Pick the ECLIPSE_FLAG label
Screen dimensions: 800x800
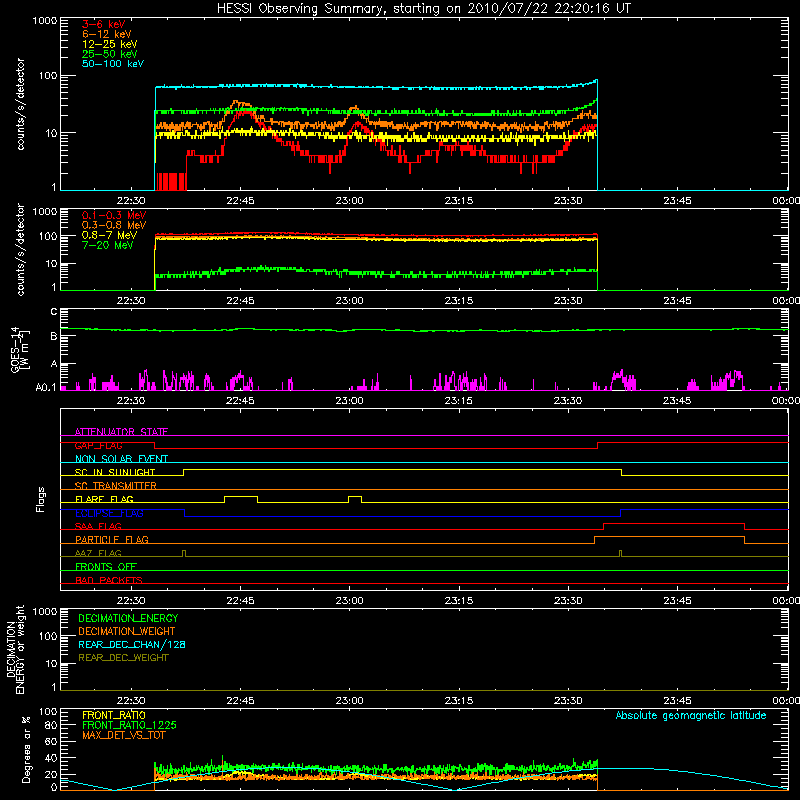[x=109, y=513]
